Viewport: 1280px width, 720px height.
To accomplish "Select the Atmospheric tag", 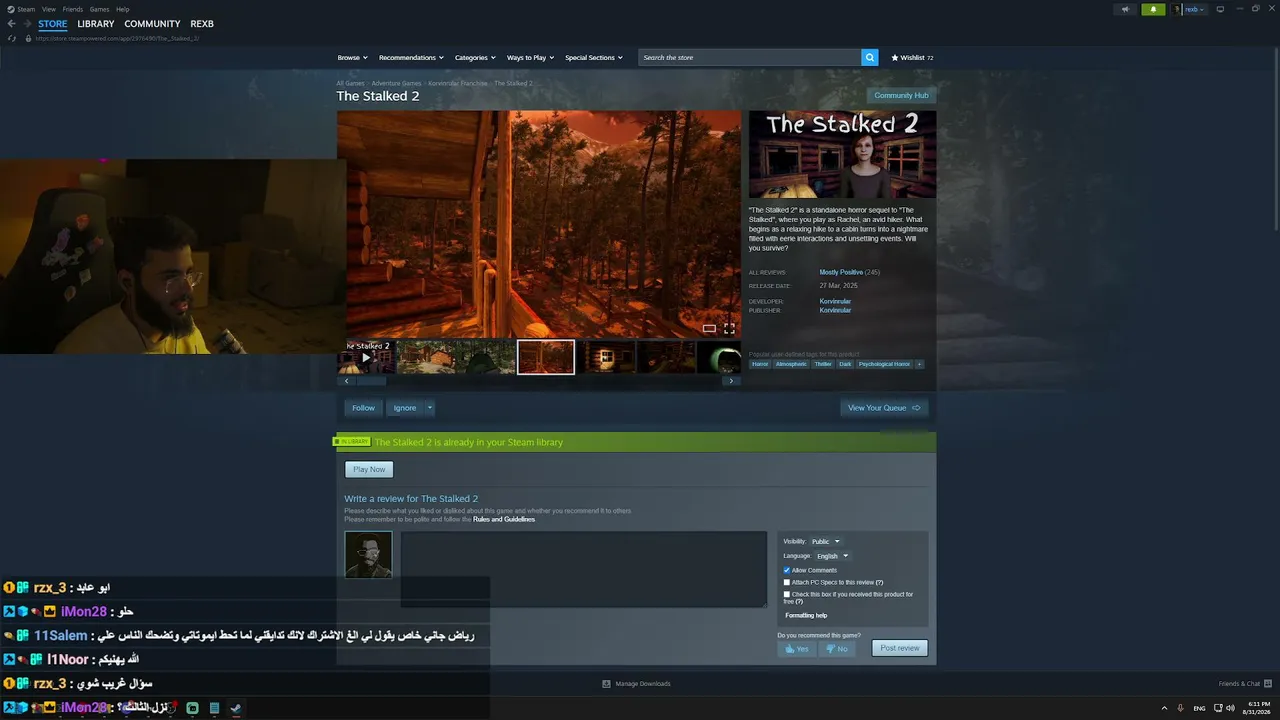I will 791,364.
